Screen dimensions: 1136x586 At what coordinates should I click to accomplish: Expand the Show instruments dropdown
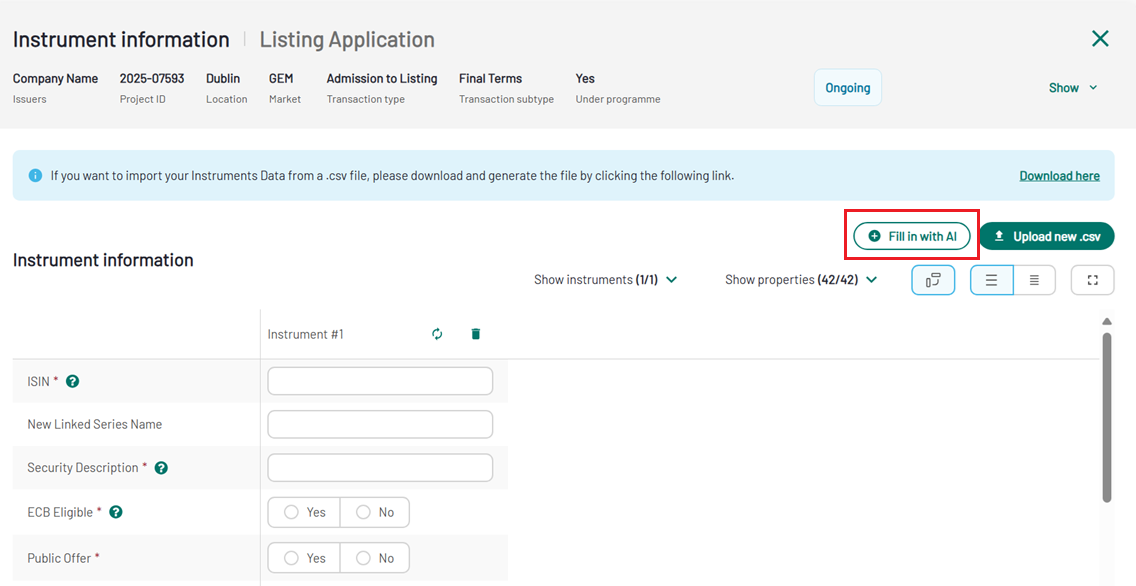coord(605,280)
